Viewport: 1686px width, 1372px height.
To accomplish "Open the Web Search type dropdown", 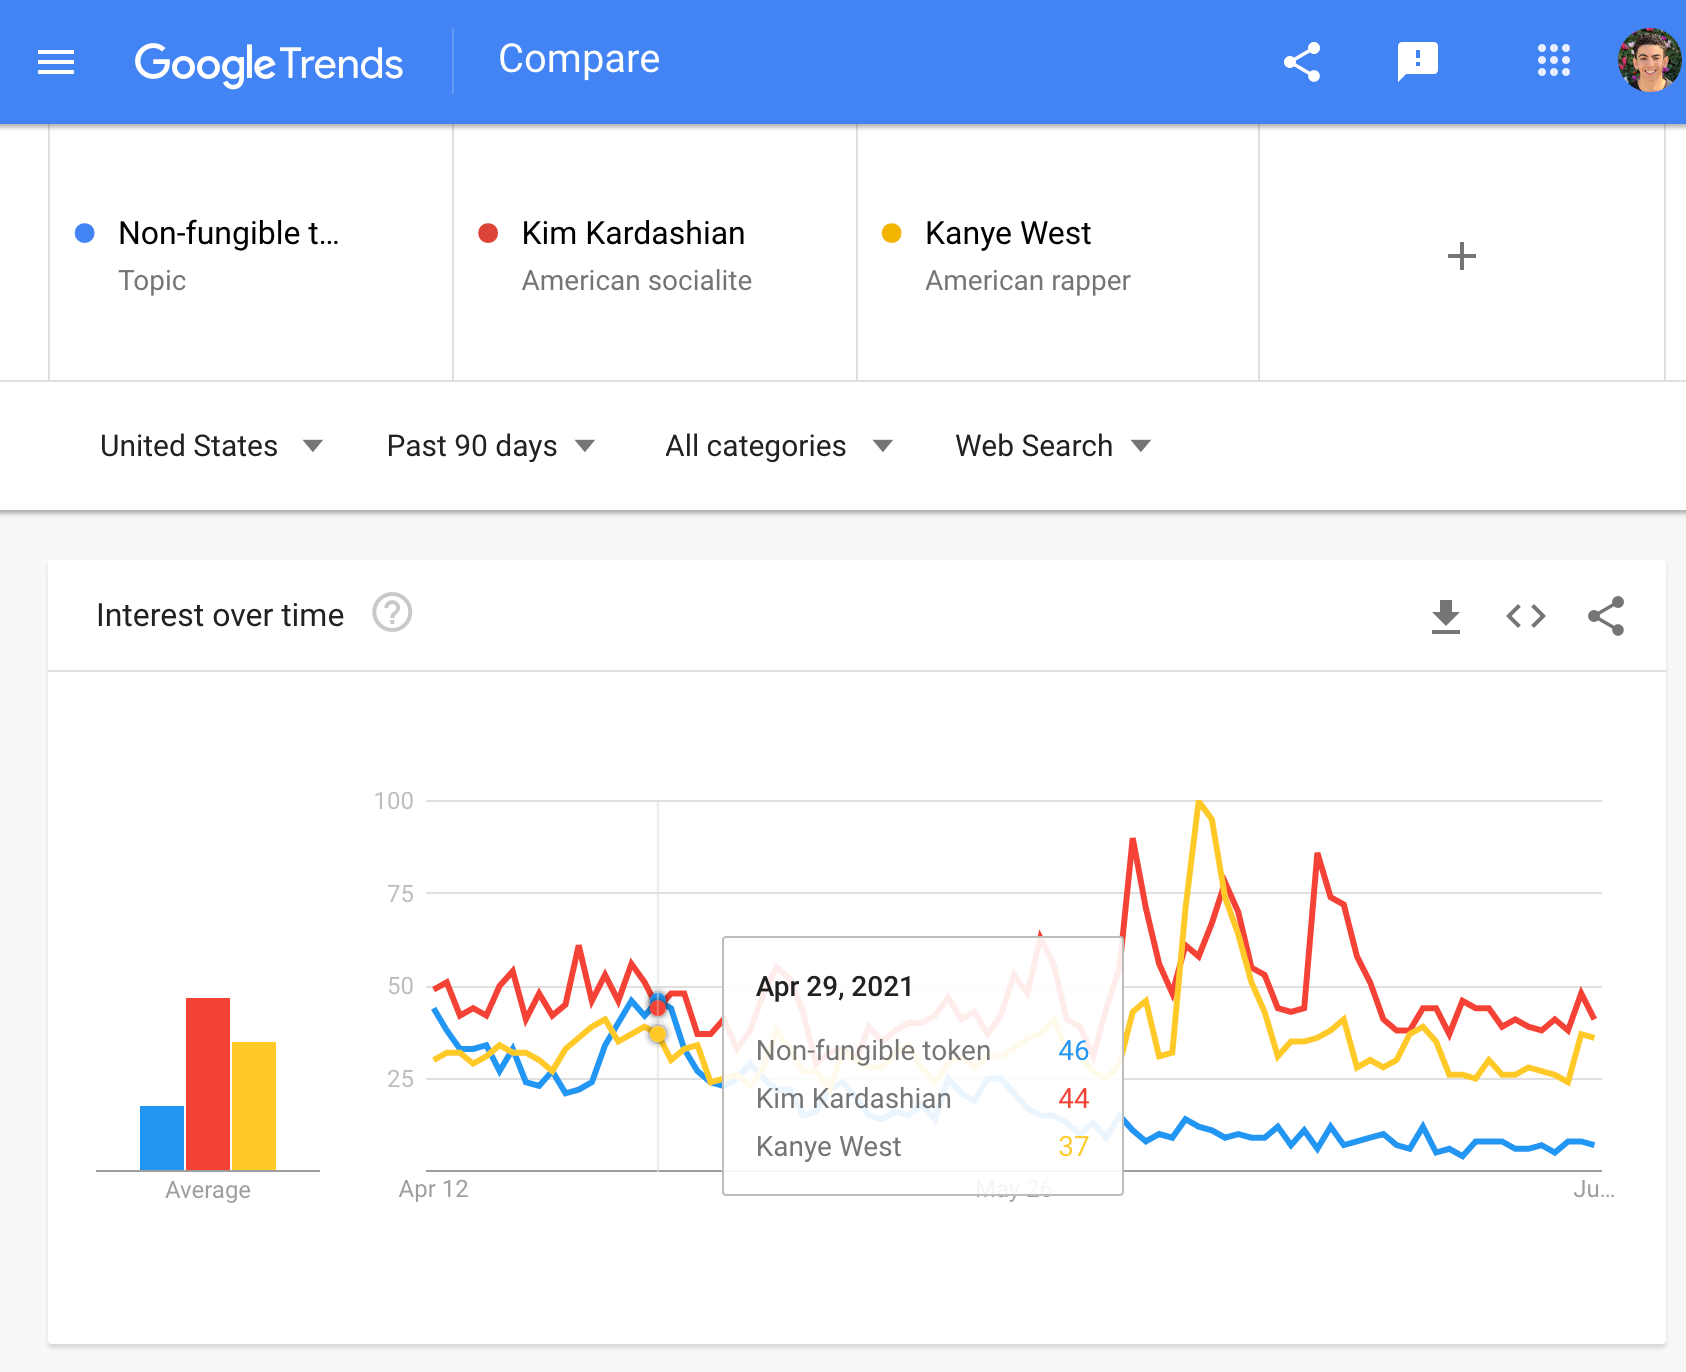I will [1053, 446].
